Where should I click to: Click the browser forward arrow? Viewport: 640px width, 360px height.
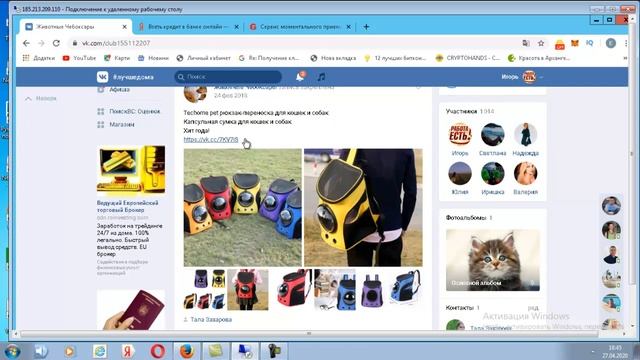[x=41, y=43]
